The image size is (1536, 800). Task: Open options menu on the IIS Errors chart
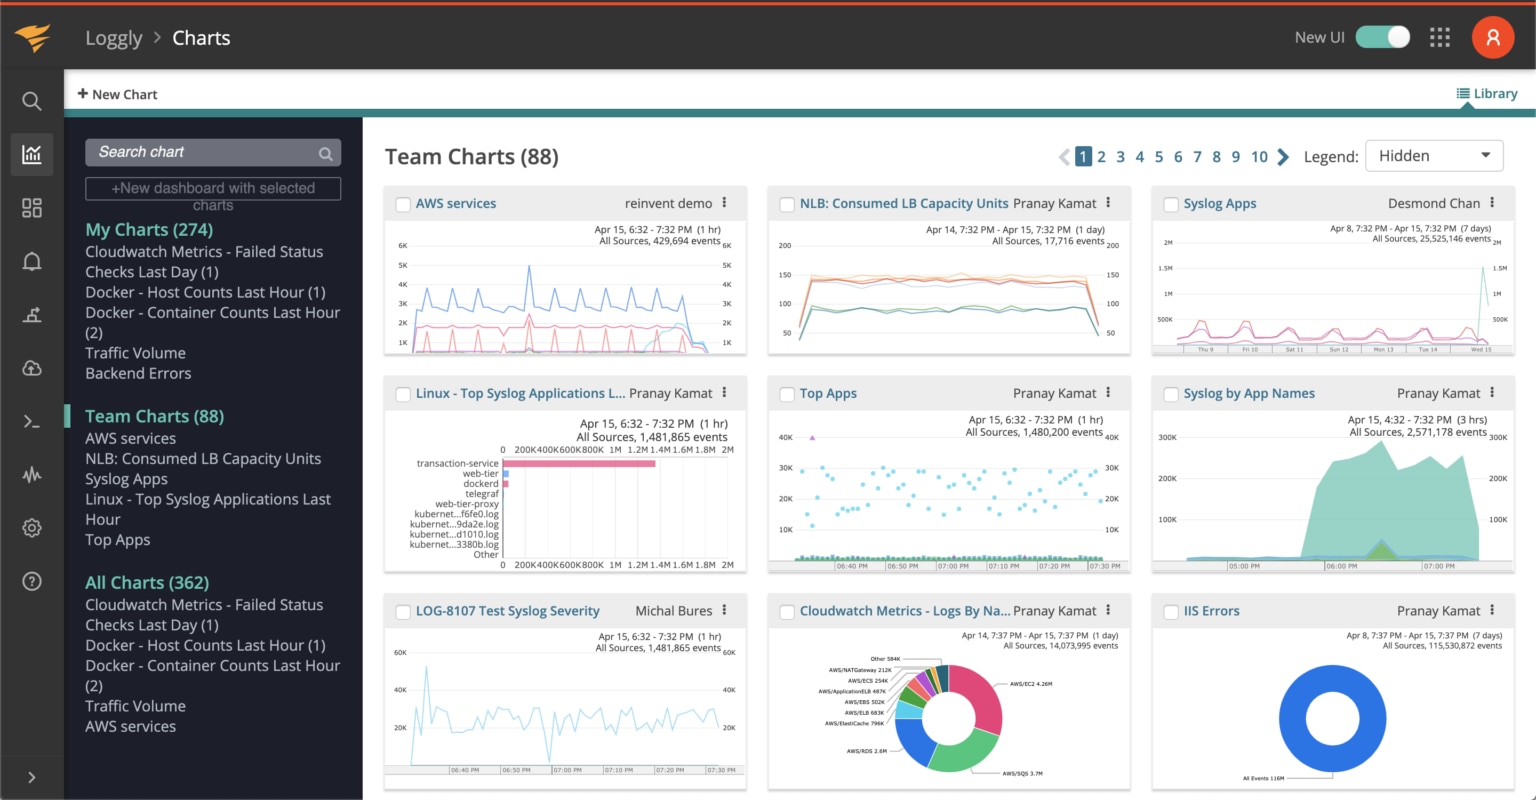coord(1493,610)
